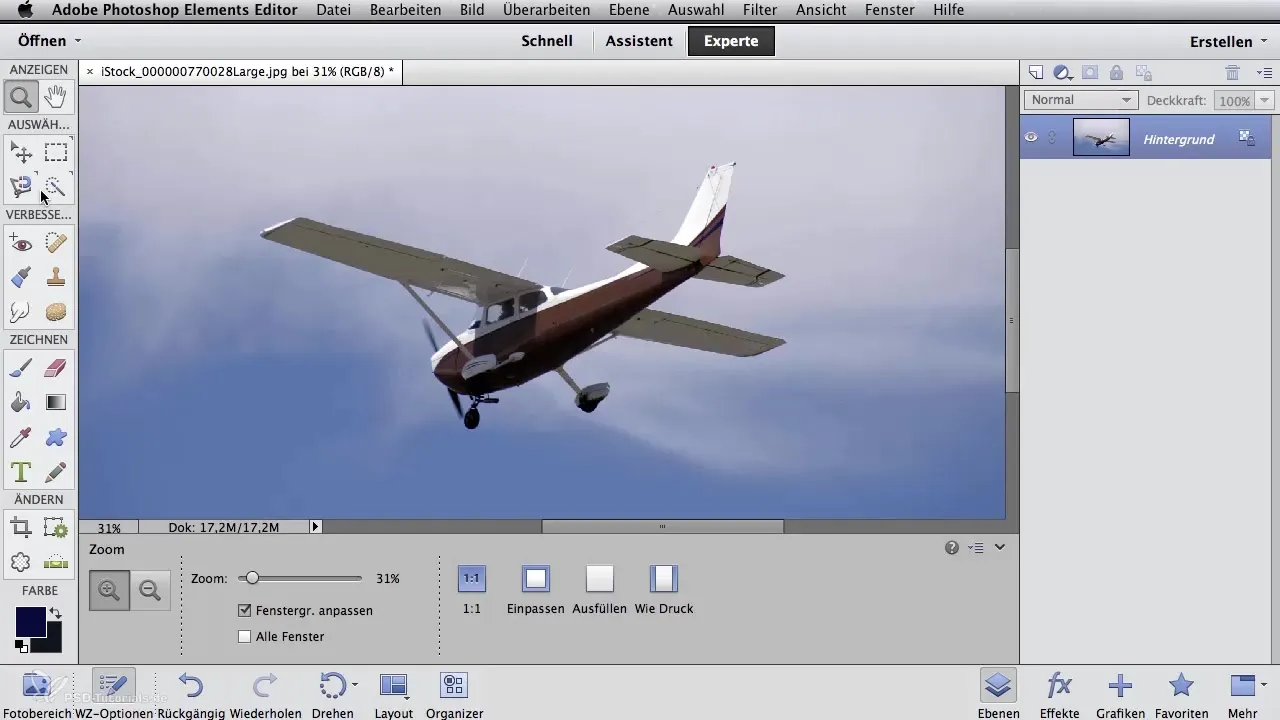Image resolution: width=1280 pixels, height=720 pixels.
Task: Enable the 'Alle Fenster' checkbox
Action: click(245, 636)
